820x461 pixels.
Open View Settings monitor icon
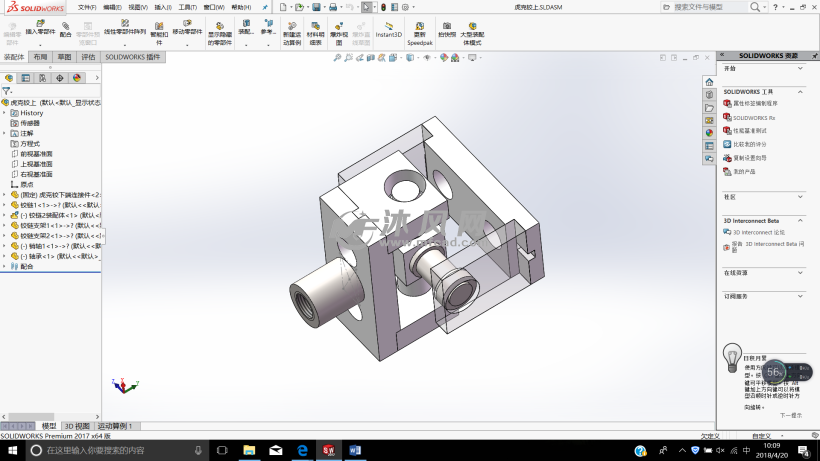472,57
